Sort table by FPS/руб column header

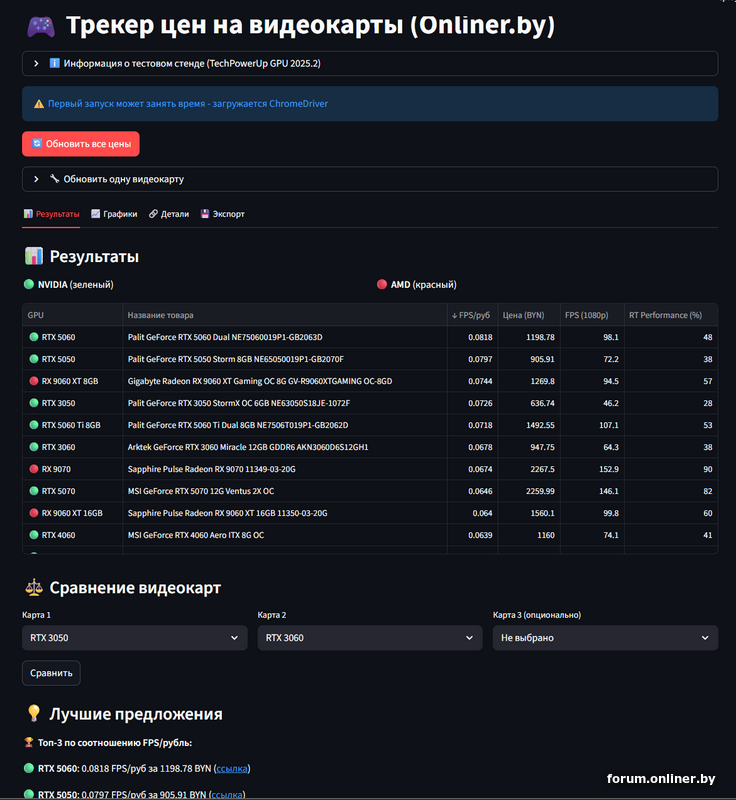coord(472,315)
